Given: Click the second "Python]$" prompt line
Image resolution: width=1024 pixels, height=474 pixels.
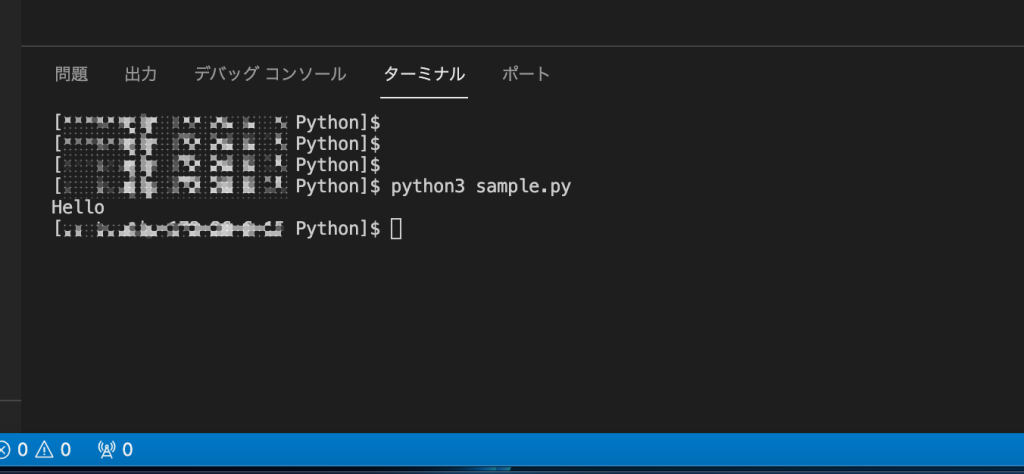Looking at the screenshot, I should coord(338,144).
